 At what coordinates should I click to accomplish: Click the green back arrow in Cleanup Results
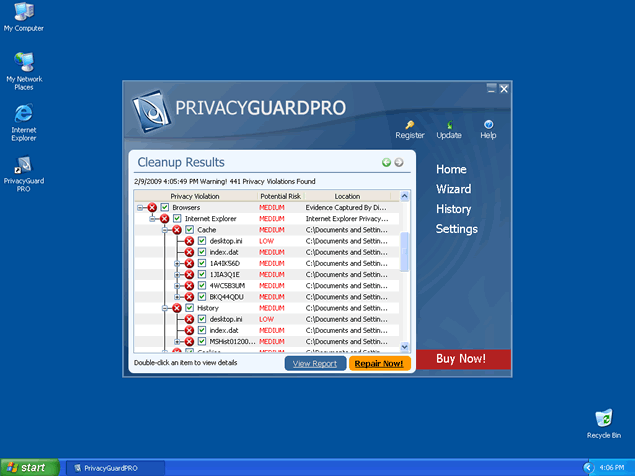386,163
